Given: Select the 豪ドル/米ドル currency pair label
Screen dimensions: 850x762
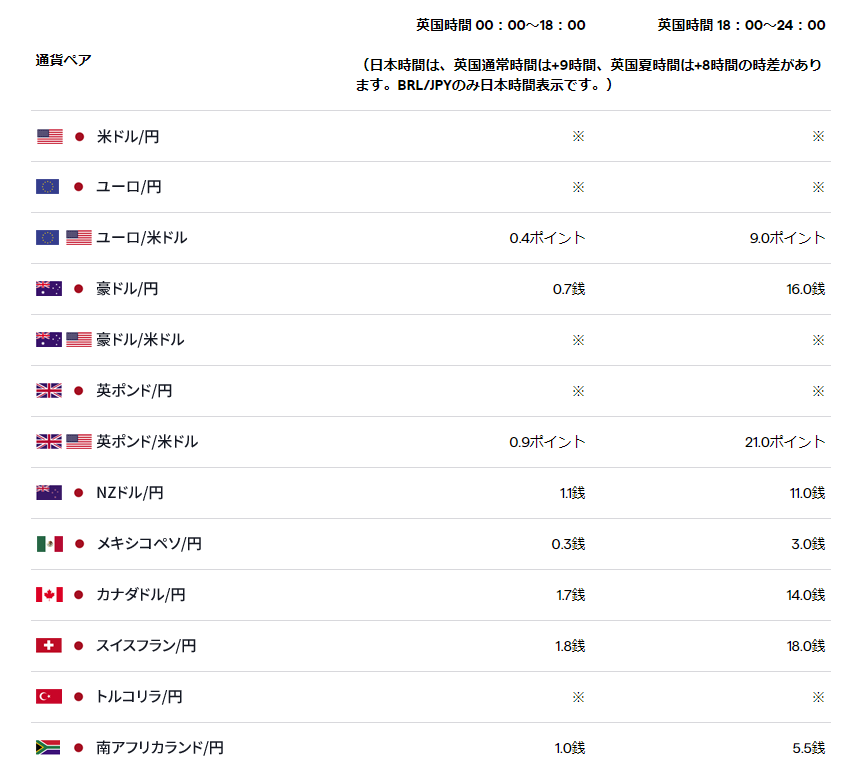Looking at the screenshot, I should [140, 340].
